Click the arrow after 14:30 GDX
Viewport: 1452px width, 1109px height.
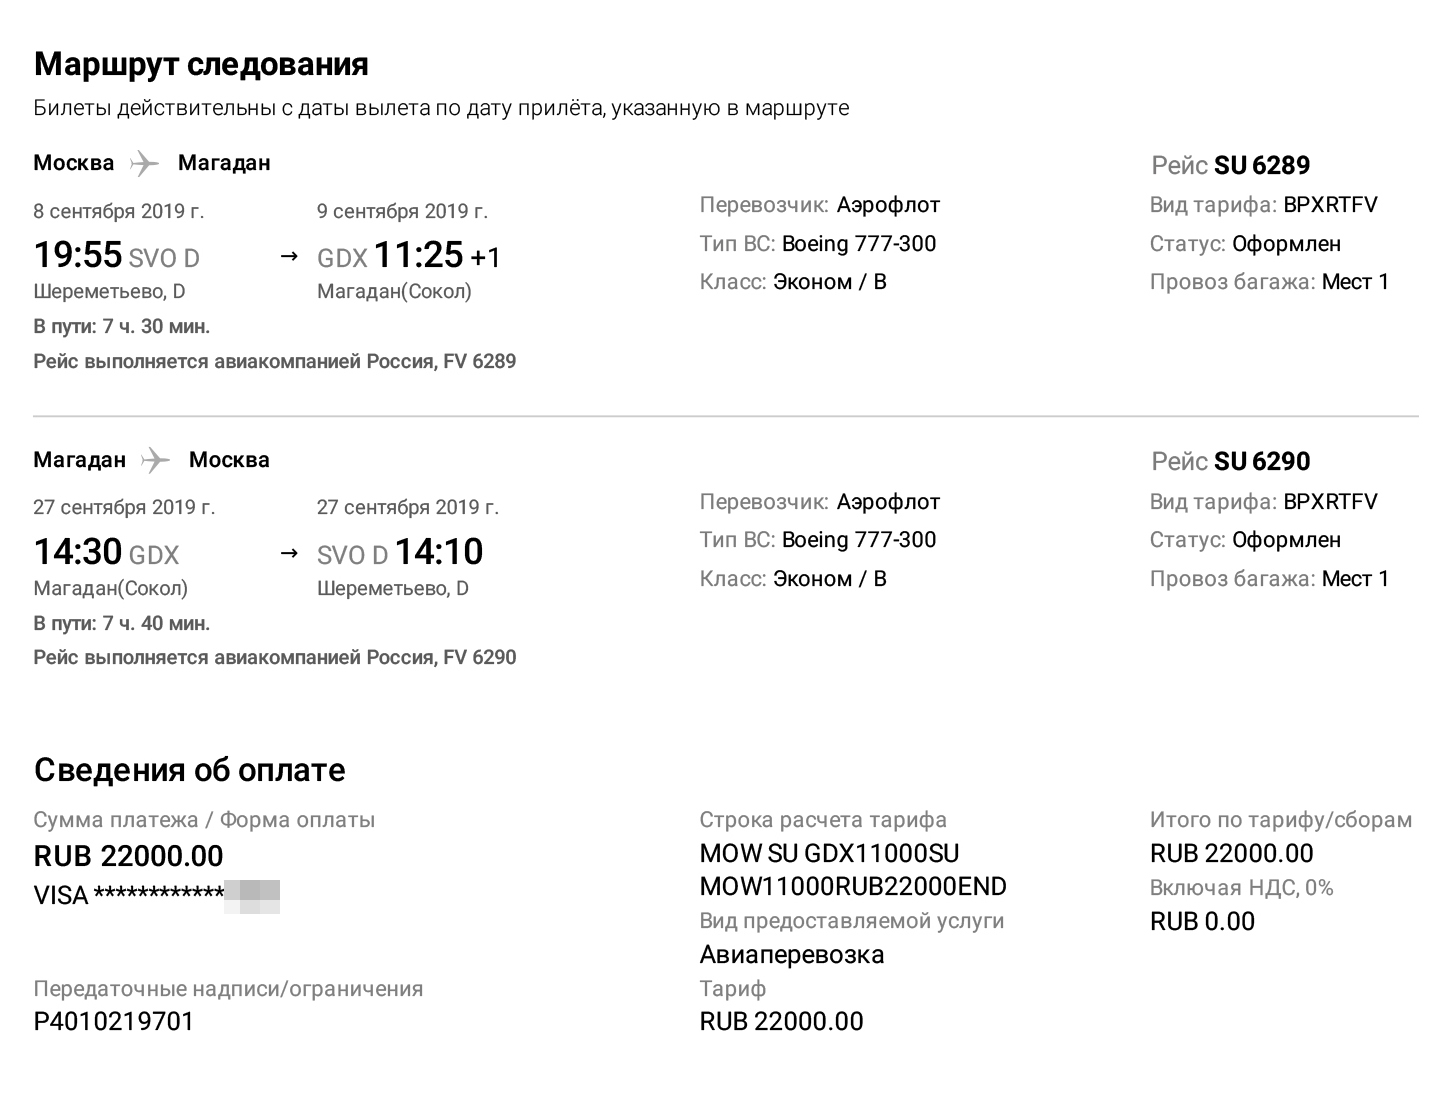click(x=289, y=553)
